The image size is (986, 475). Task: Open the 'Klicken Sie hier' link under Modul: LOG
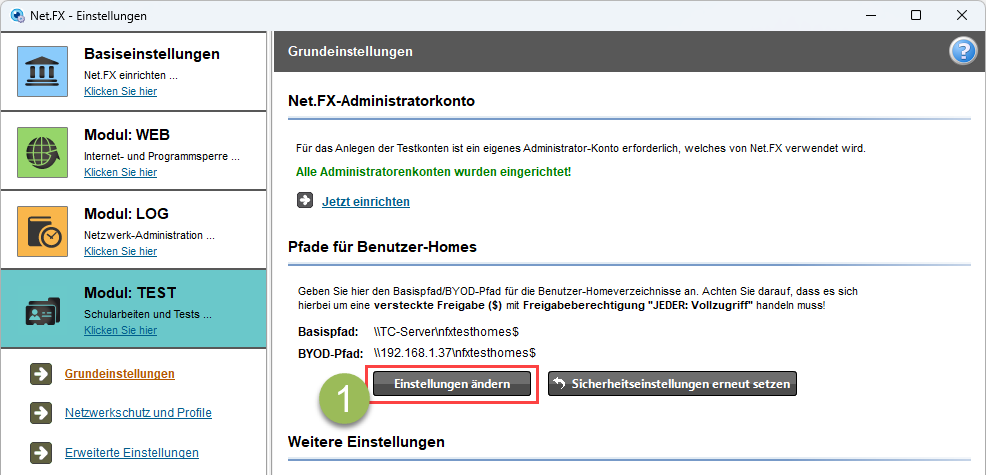[121, 251]
